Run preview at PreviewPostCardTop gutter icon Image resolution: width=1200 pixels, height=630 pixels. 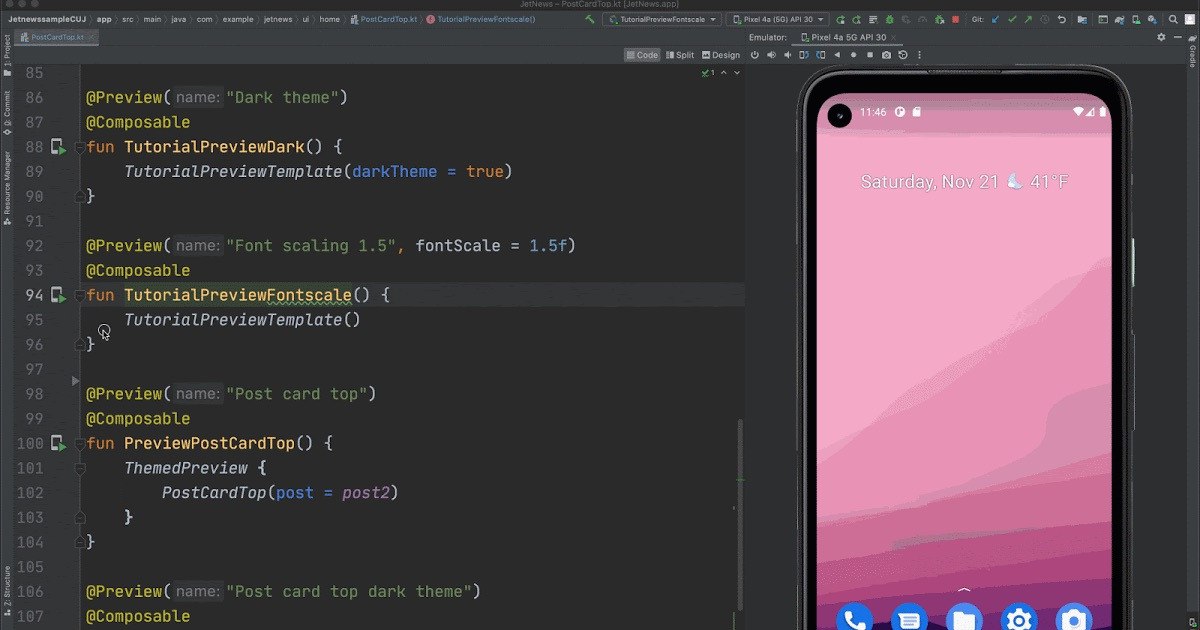(59, 443)
